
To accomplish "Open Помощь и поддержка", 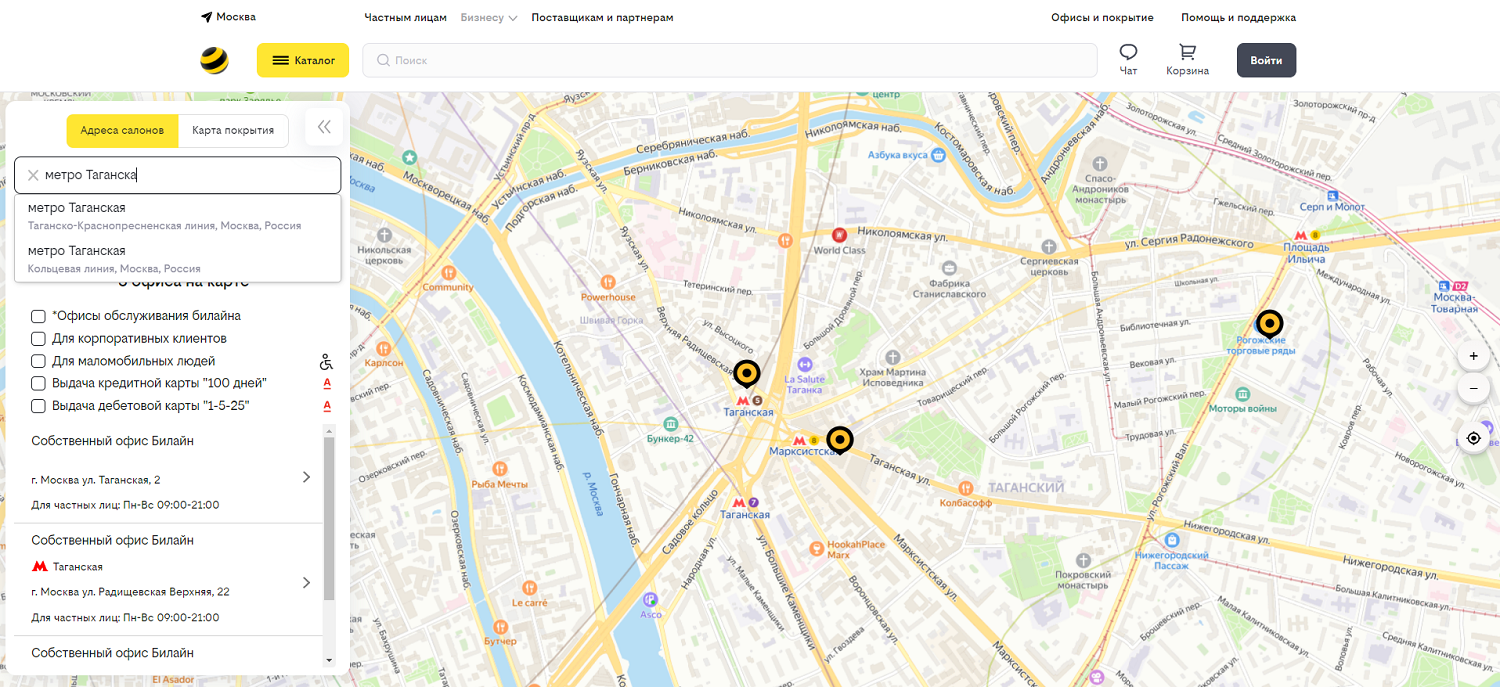I will click(1238, 18).
